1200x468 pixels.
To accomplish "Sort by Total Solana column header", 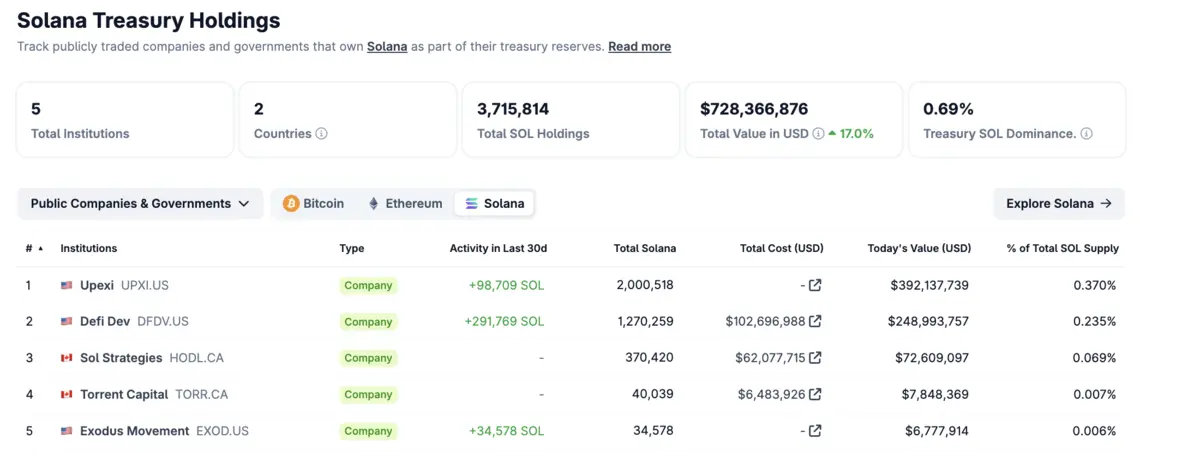I will tap(644, 248).
